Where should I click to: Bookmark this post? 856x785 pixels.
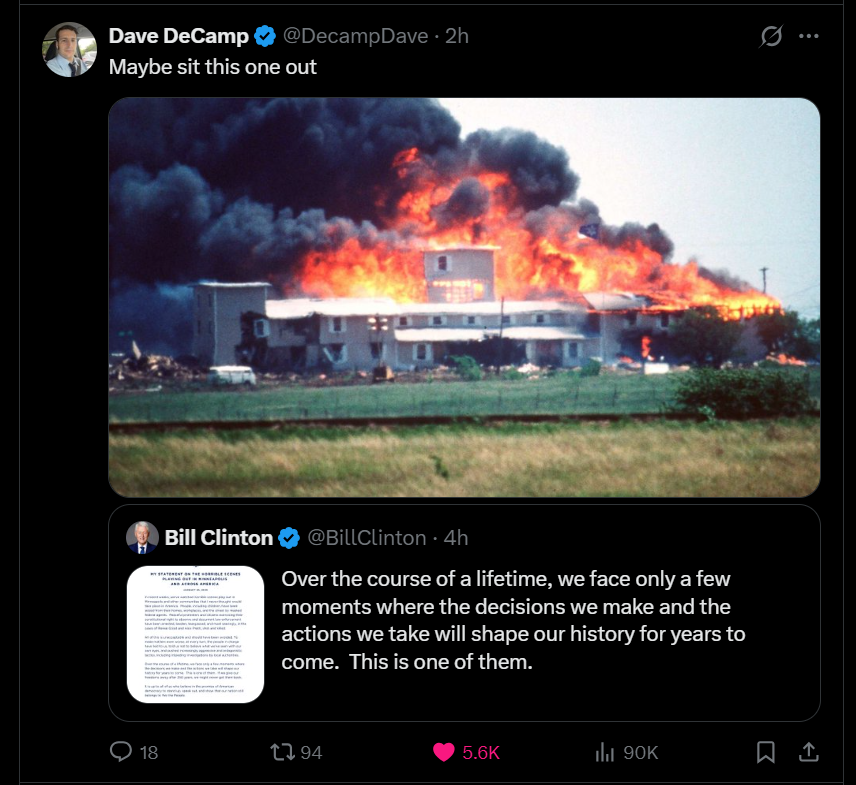[x=765, y=751]
